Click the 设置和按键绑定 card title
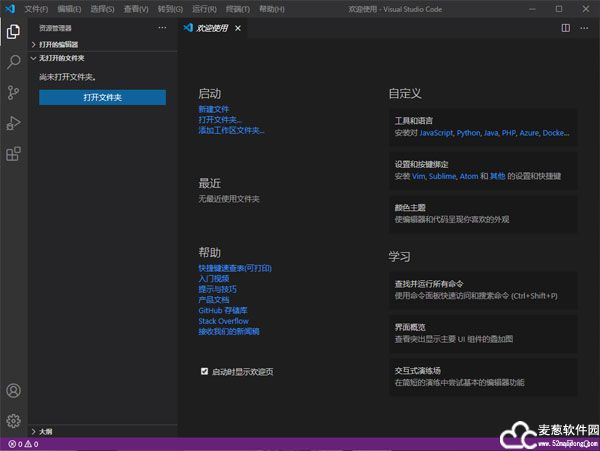 coord(421,164)
